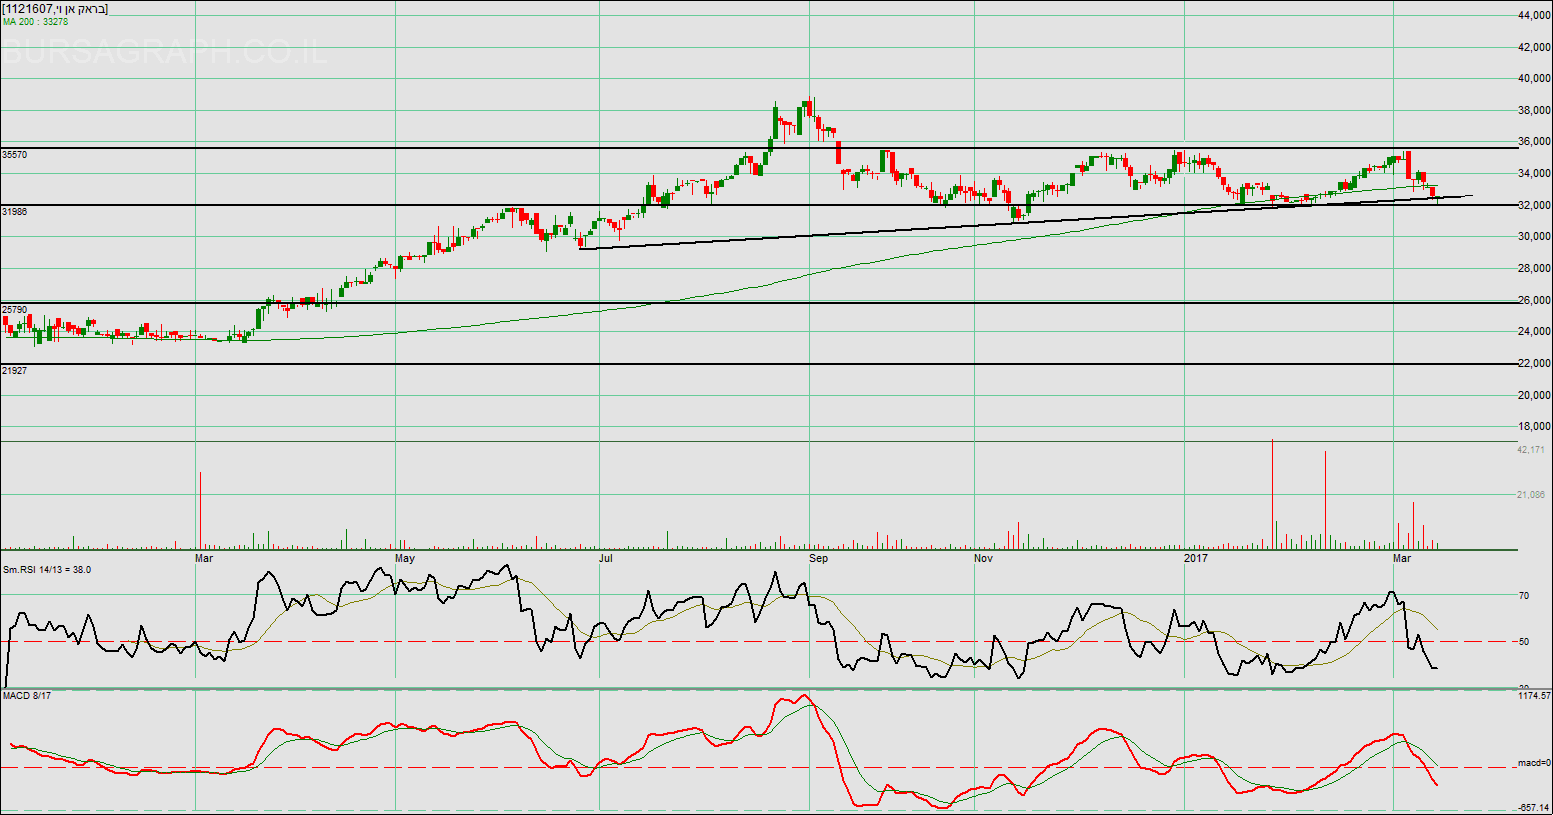
Task: Click the 21927 support level label
Action: click(x=14, y=371)
